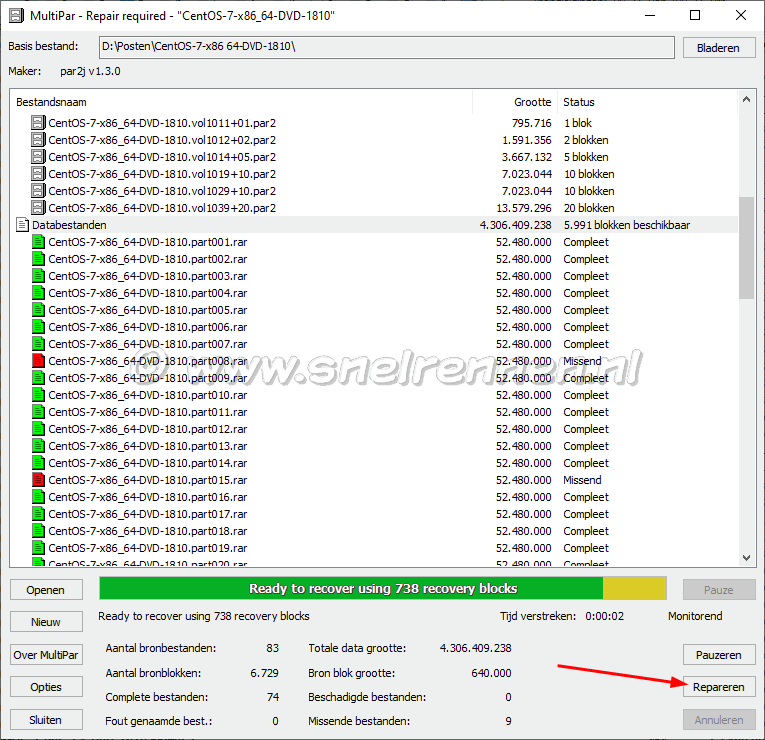Click the file list scroll down arrow
The height and width of the screenshot is (740, 765).
coord(746,557)
